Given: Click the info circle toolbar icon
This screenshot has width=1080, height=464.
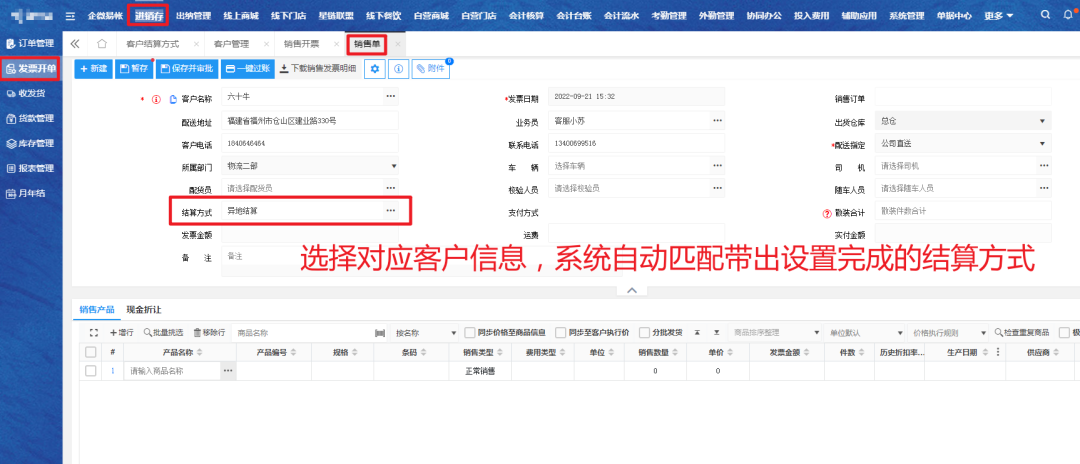Looking at the screenshot, I should click(398, 68).
